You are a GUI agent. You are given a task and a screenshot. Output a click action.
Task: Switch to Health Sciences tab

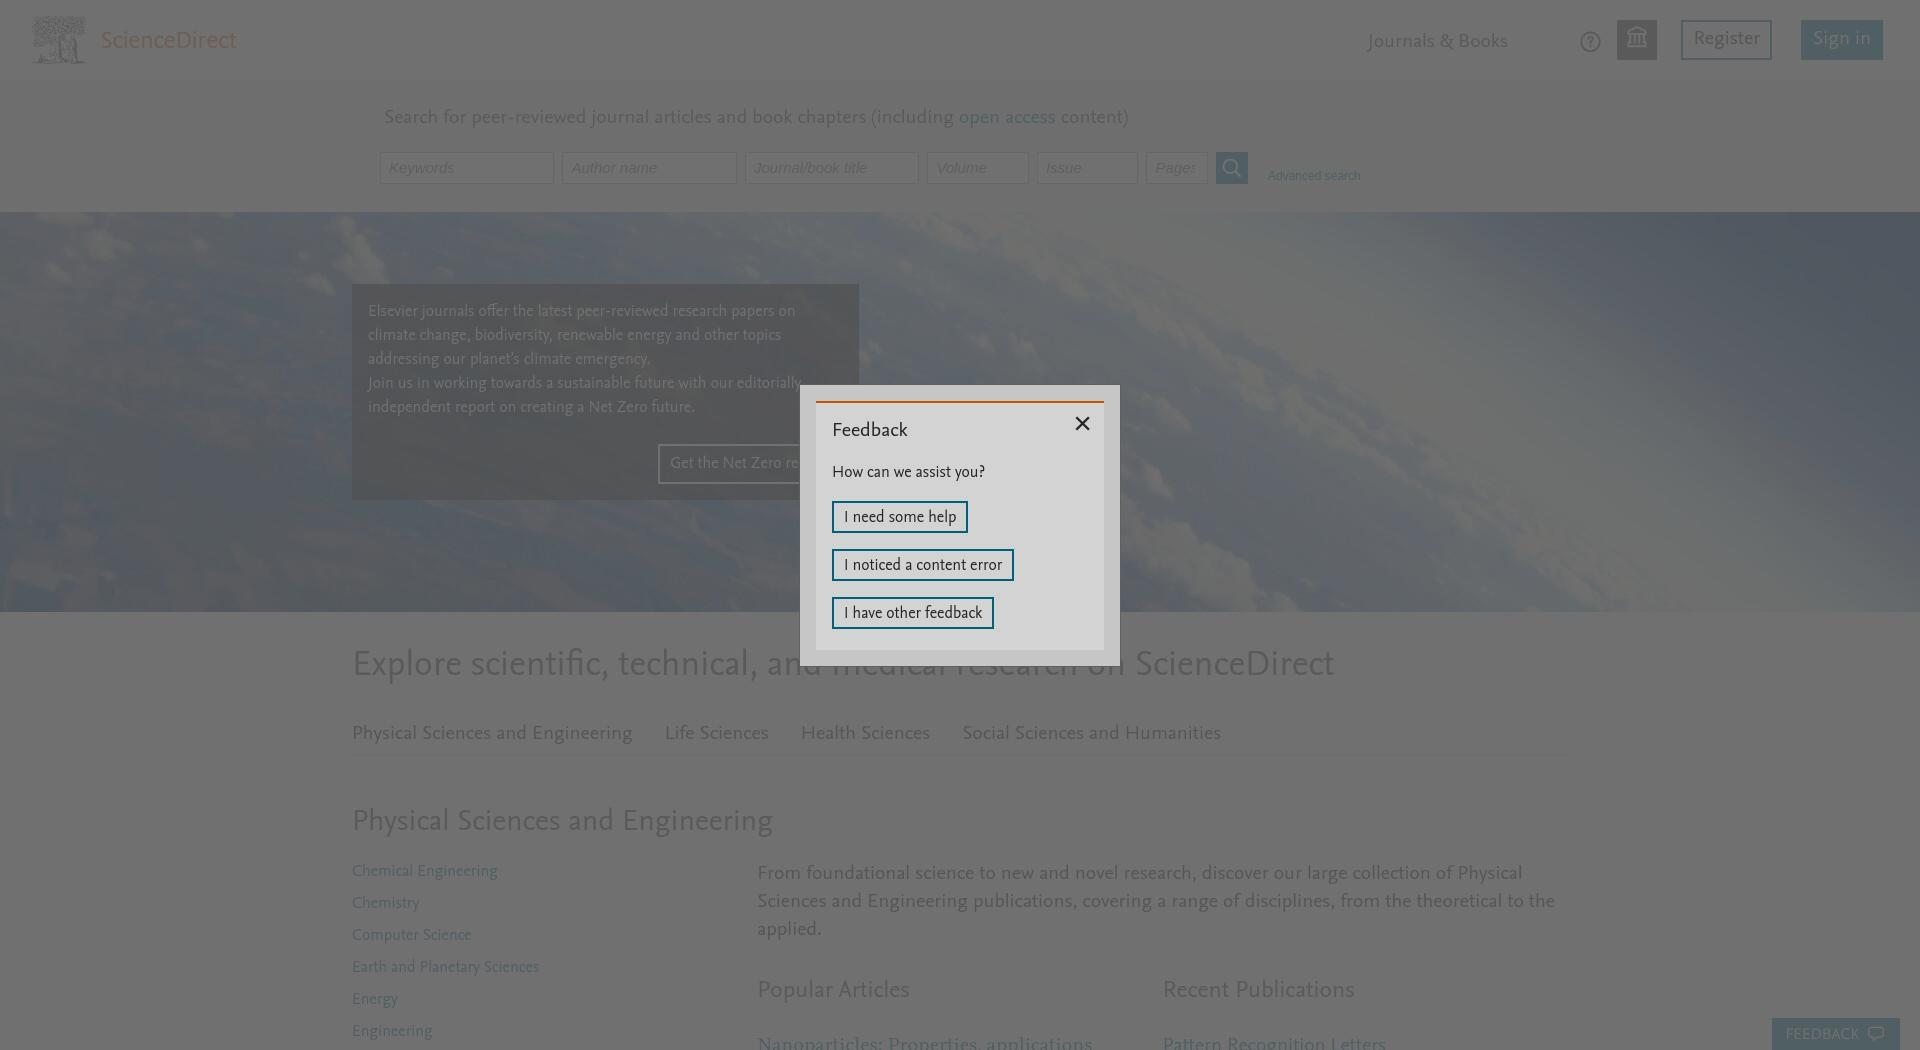coord(865,734)
